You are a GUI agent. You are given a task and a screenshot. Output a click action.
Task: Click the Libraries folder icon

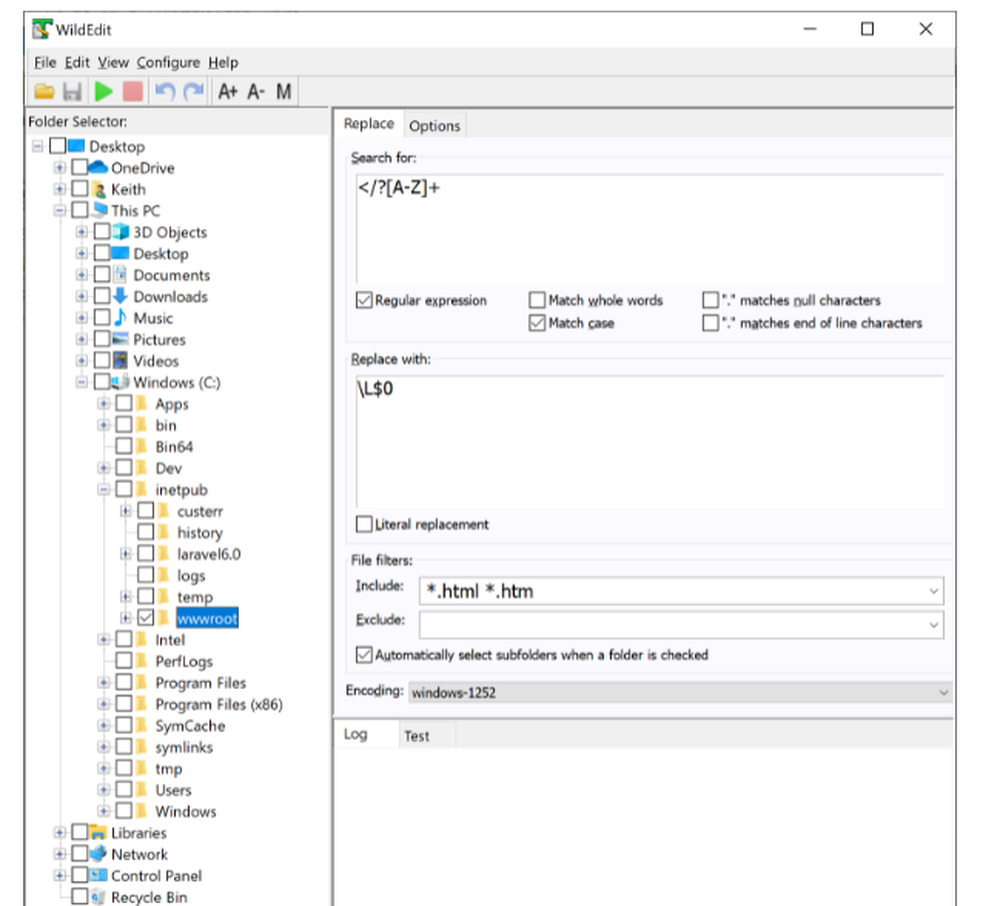pyautogui.click(x=98, y=833)
